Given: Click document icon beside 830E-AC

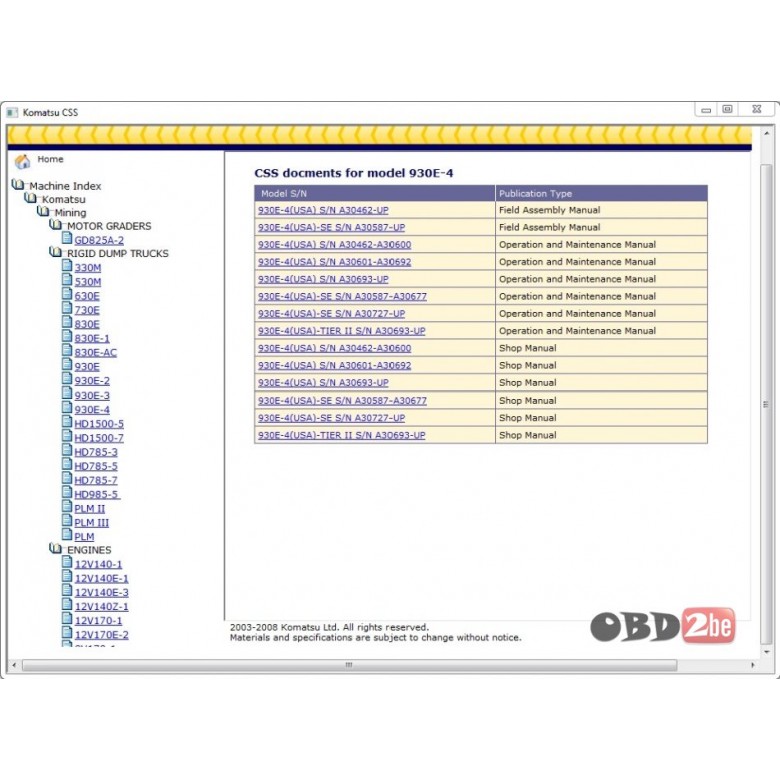Looking at the screenshot, I should (x=67, y=350).
